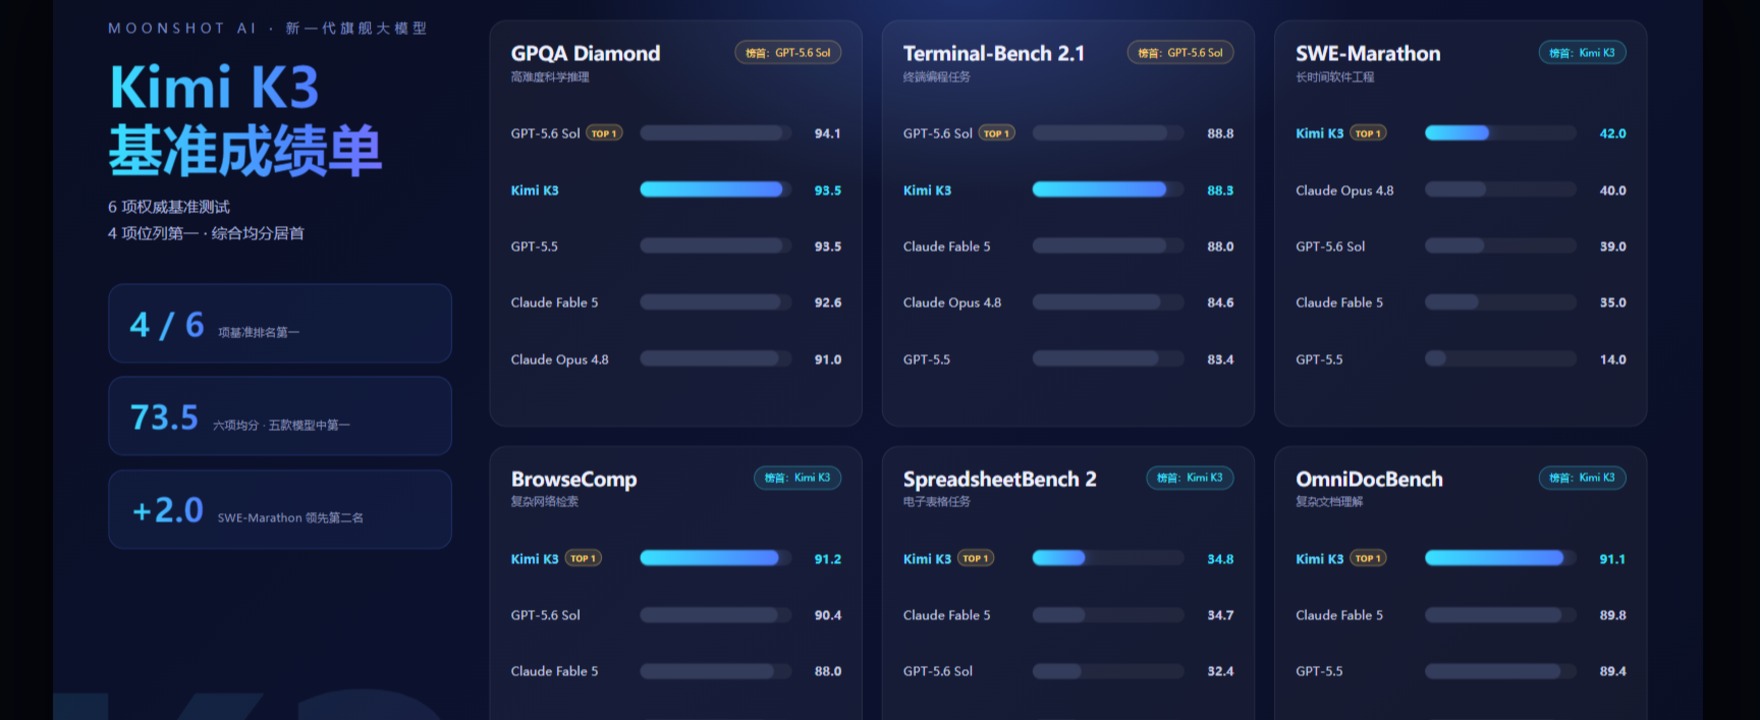
Task: Click the 88.3 Kimi K3 score in Terminal-Bench
Action: coord(1220,190)
